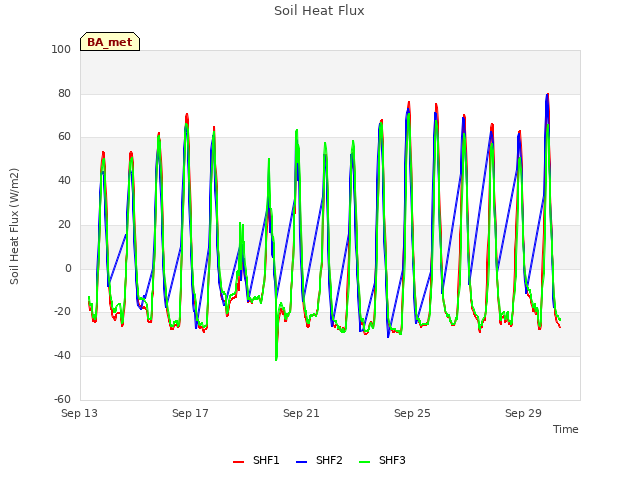Click the -20 y-axis tick label

pyautogui.click(x=62, y=312)
